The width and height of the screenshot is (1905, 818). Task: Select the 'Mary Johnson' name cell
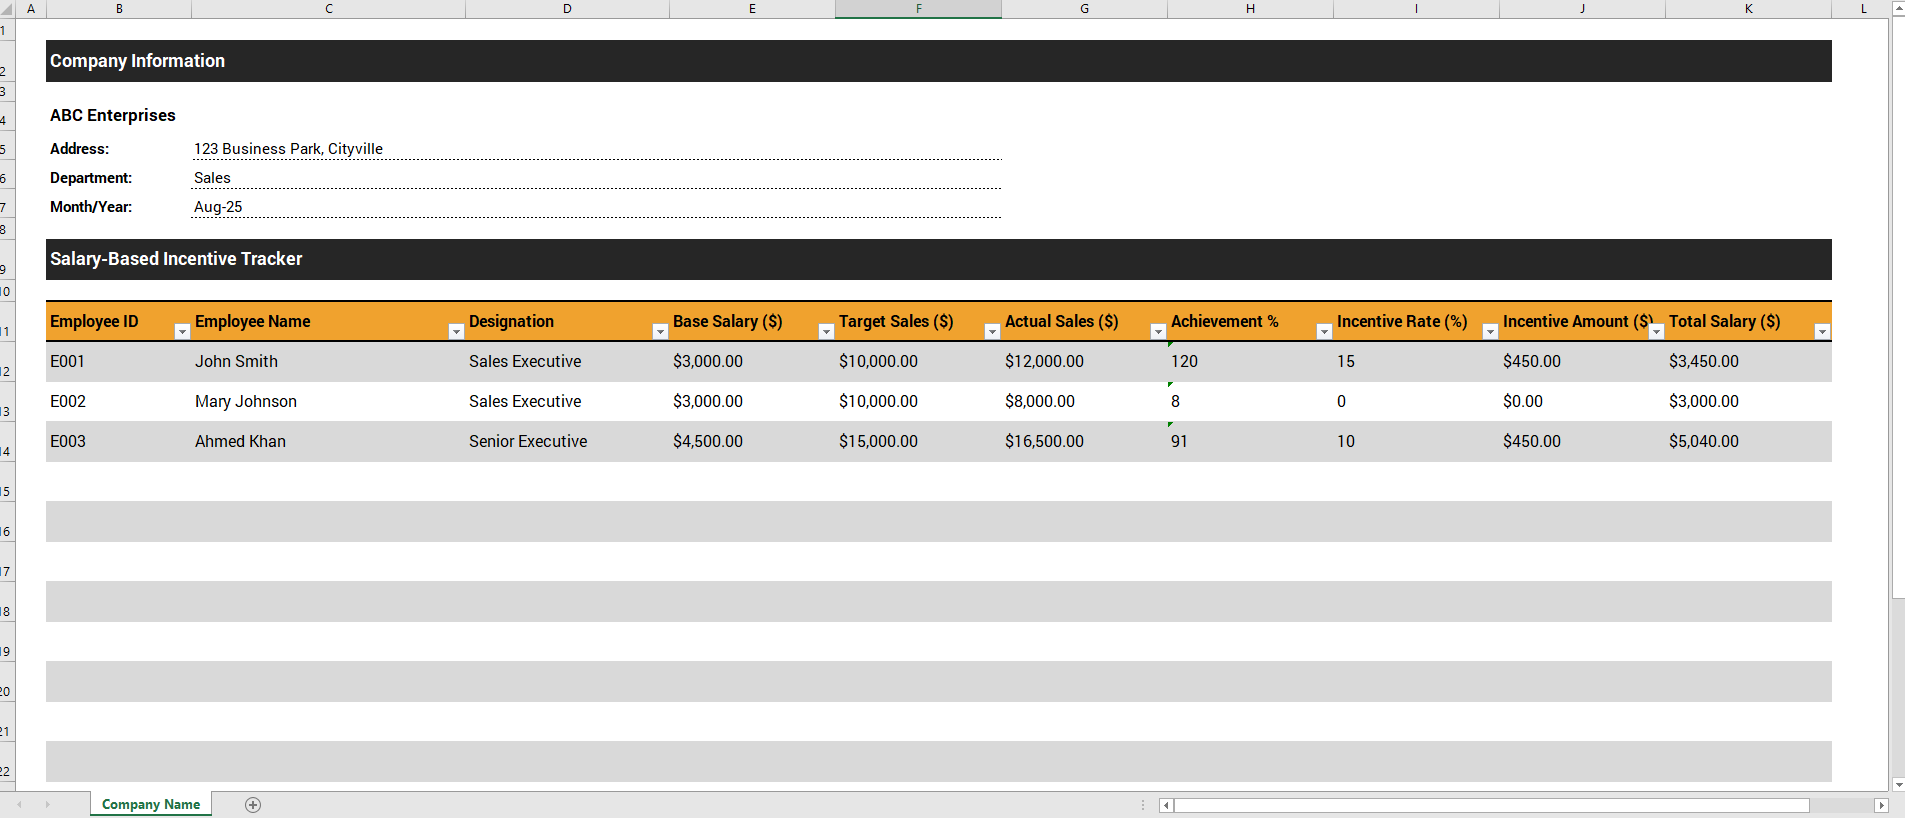(x=328, y=401)
